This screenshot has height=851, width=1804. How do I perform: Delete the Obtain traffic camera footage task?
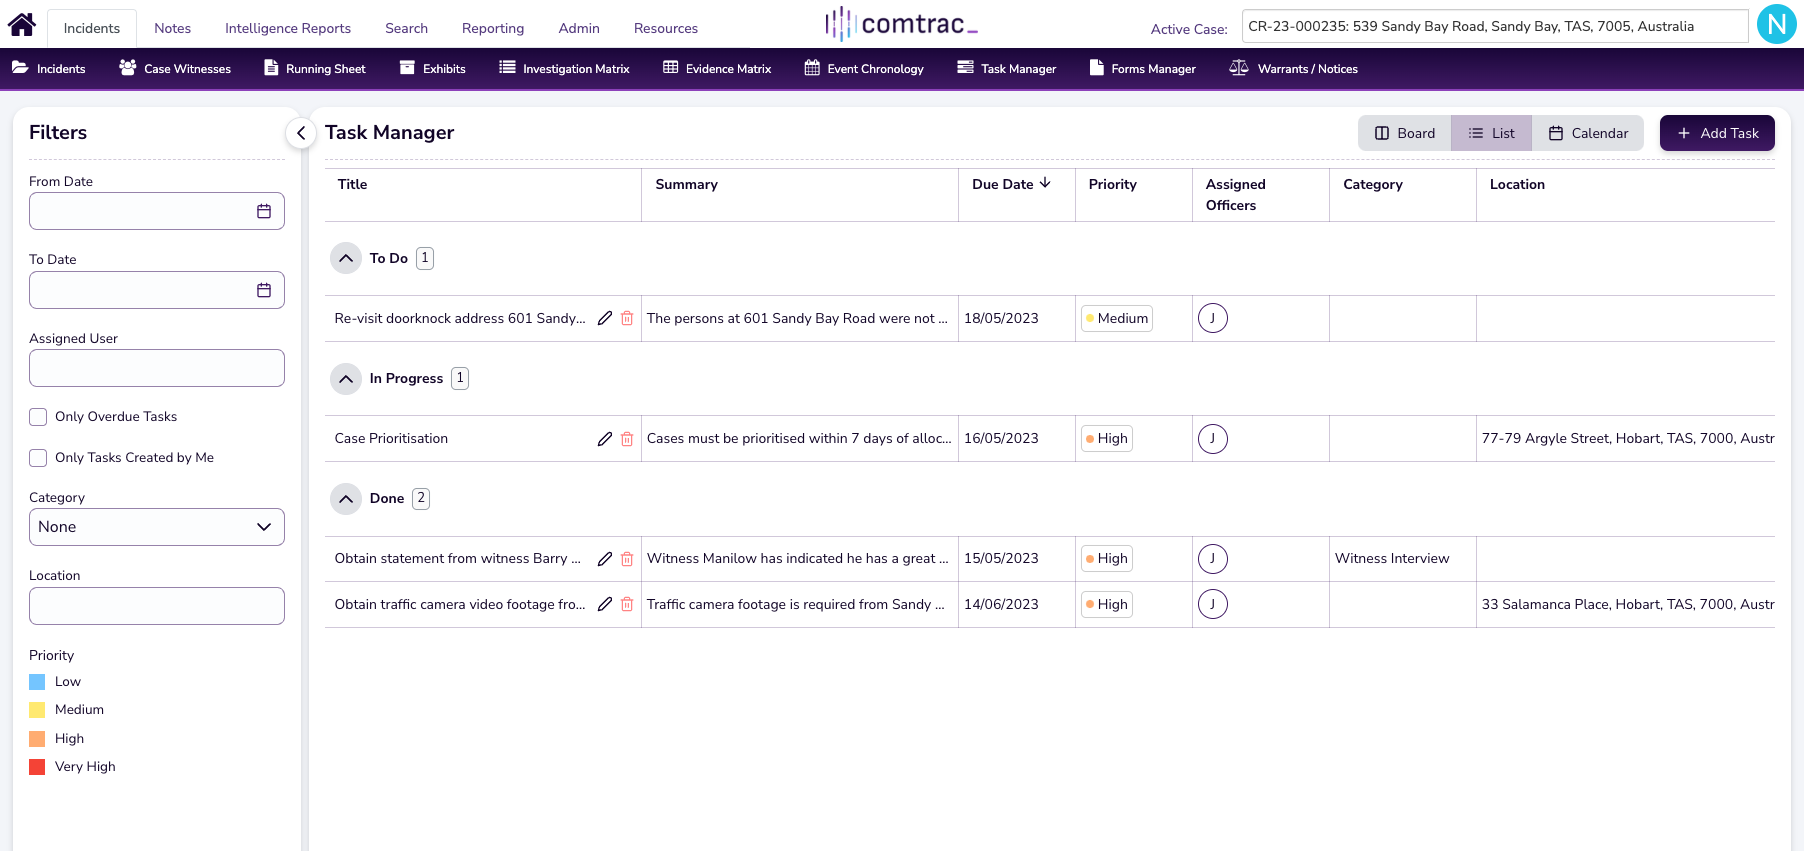click(x=627, y=605)
